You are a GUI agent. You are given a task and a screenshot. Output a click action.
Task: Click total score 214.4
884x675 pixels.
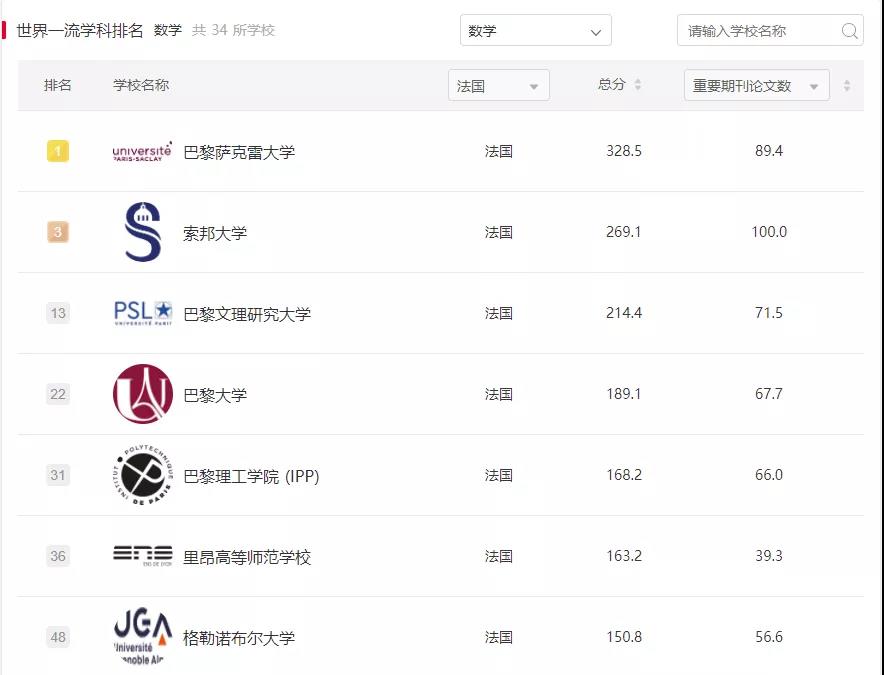click(624, 313)
